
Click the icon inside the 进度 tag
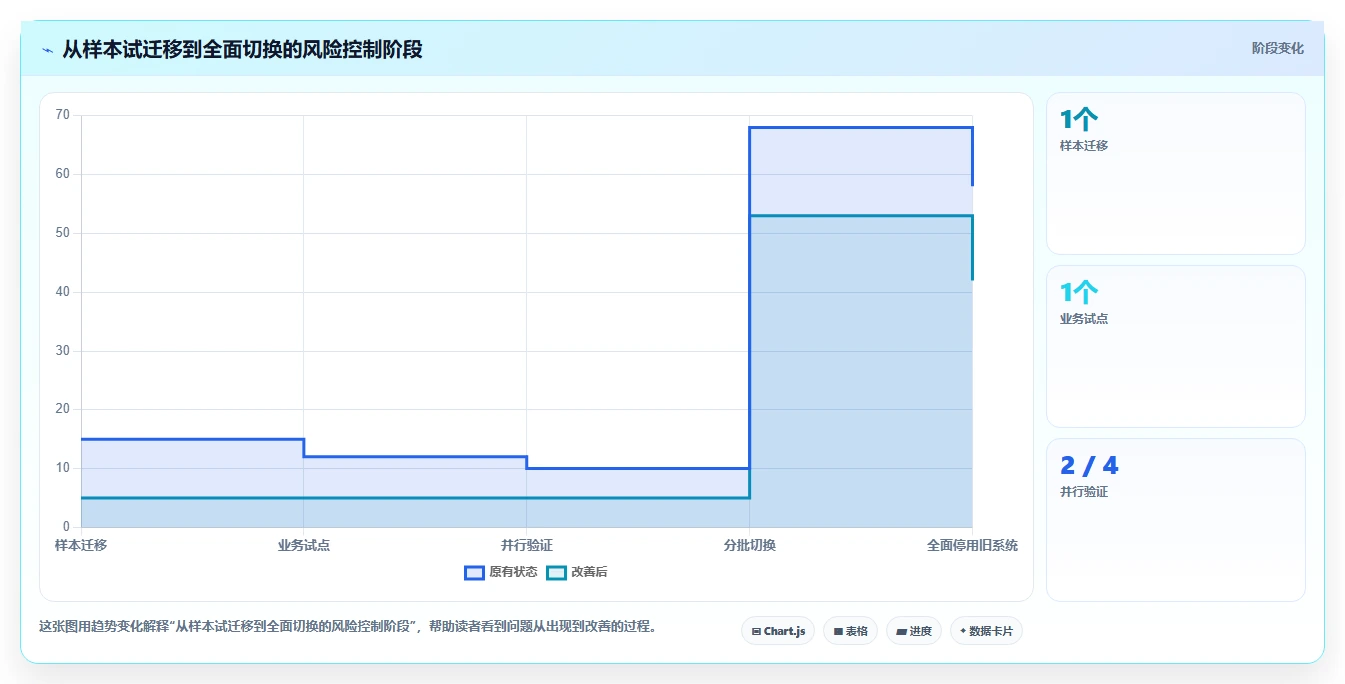901,632
